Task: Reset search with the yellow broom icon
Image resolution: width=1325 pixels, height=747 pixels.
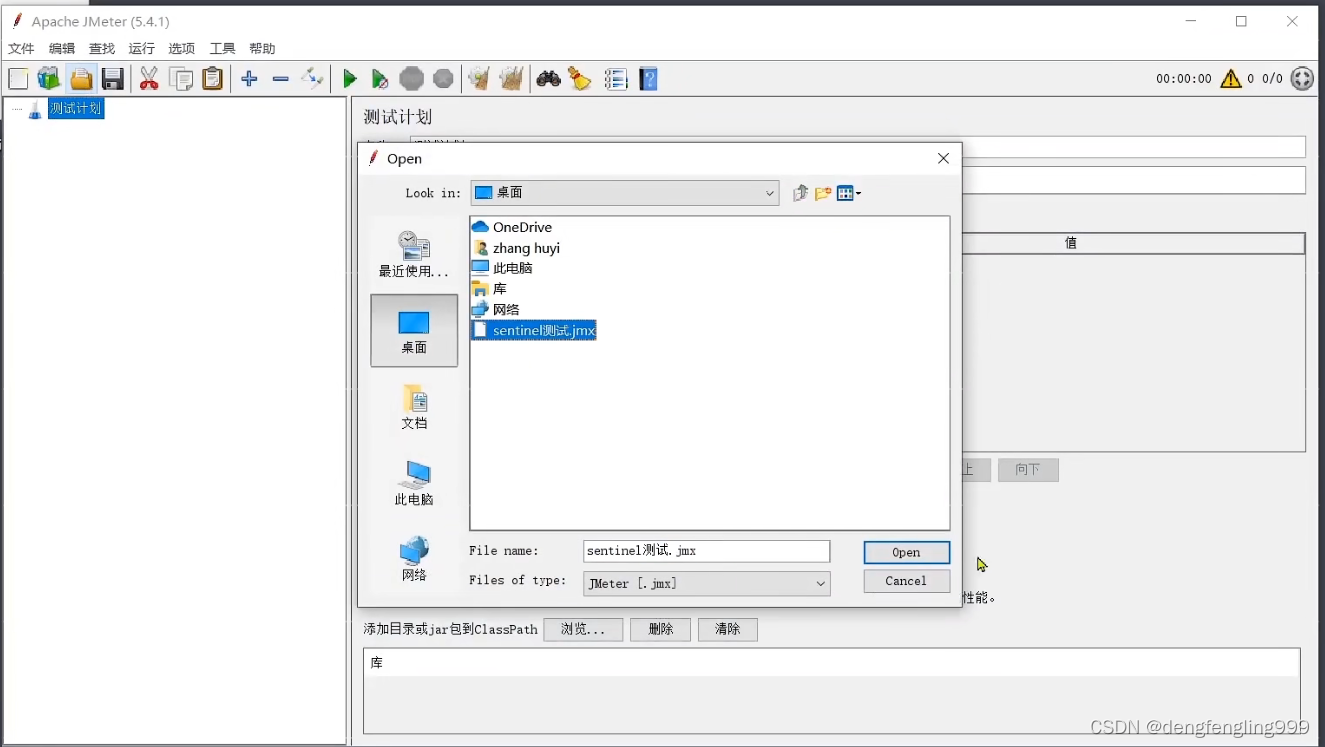Action: point(580,79)
